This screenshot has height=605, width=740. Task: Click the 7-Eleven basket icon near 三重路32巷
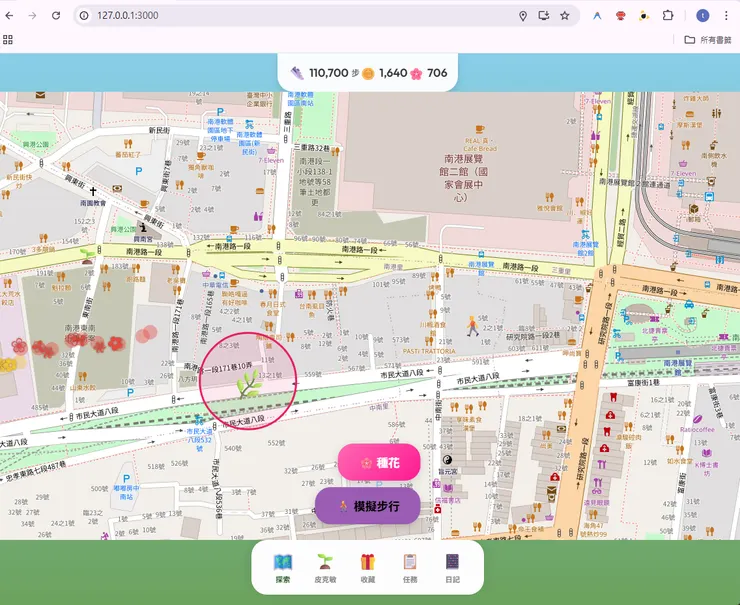[x=271, y=151]
